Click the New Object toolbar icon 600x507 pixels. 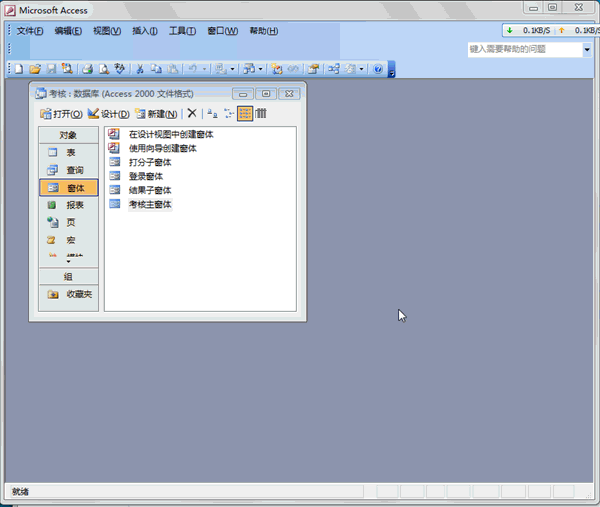tap(350, 69)
